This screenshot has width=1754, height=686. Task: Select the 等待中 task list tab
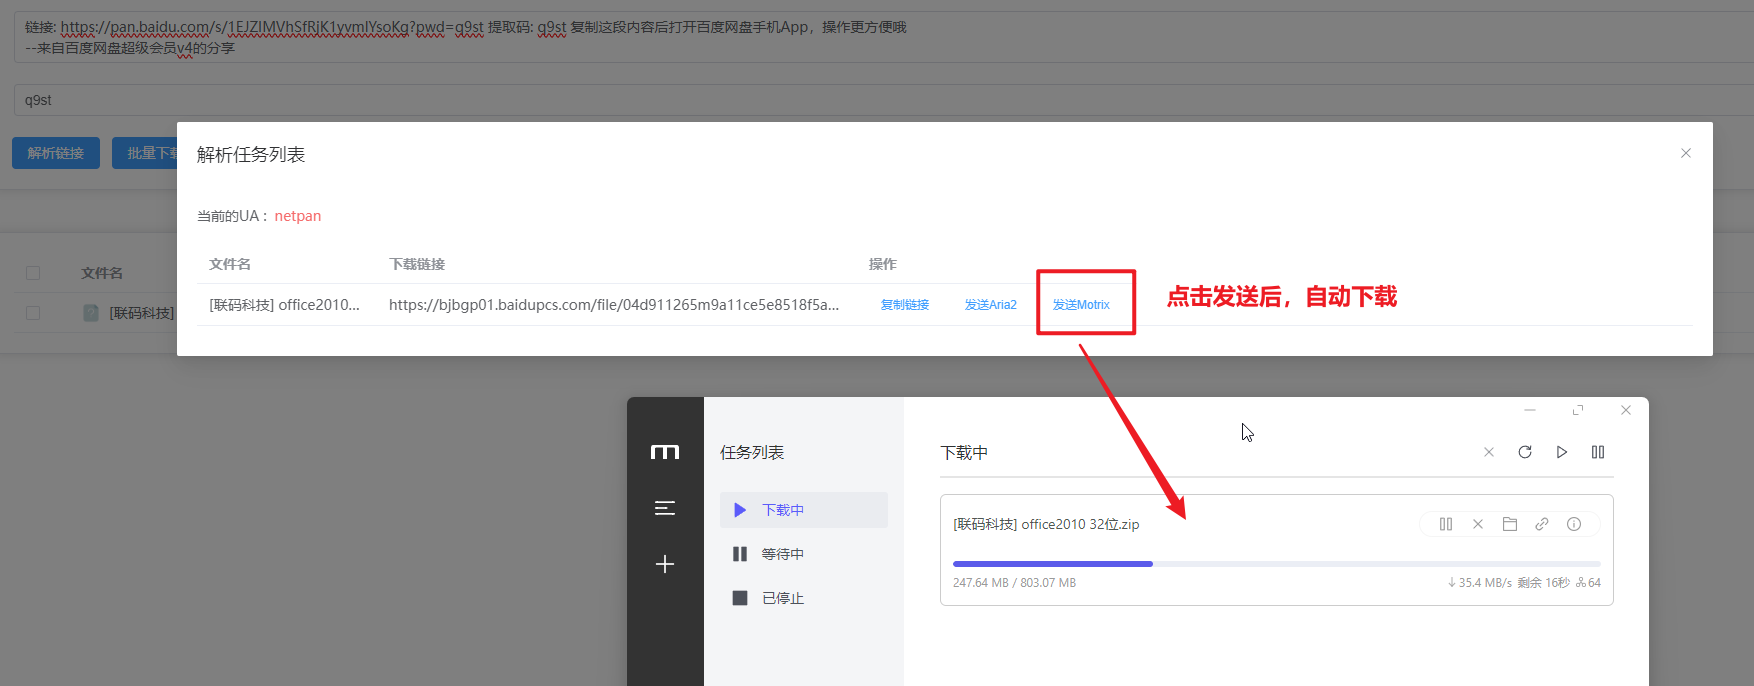pos(804,554)
